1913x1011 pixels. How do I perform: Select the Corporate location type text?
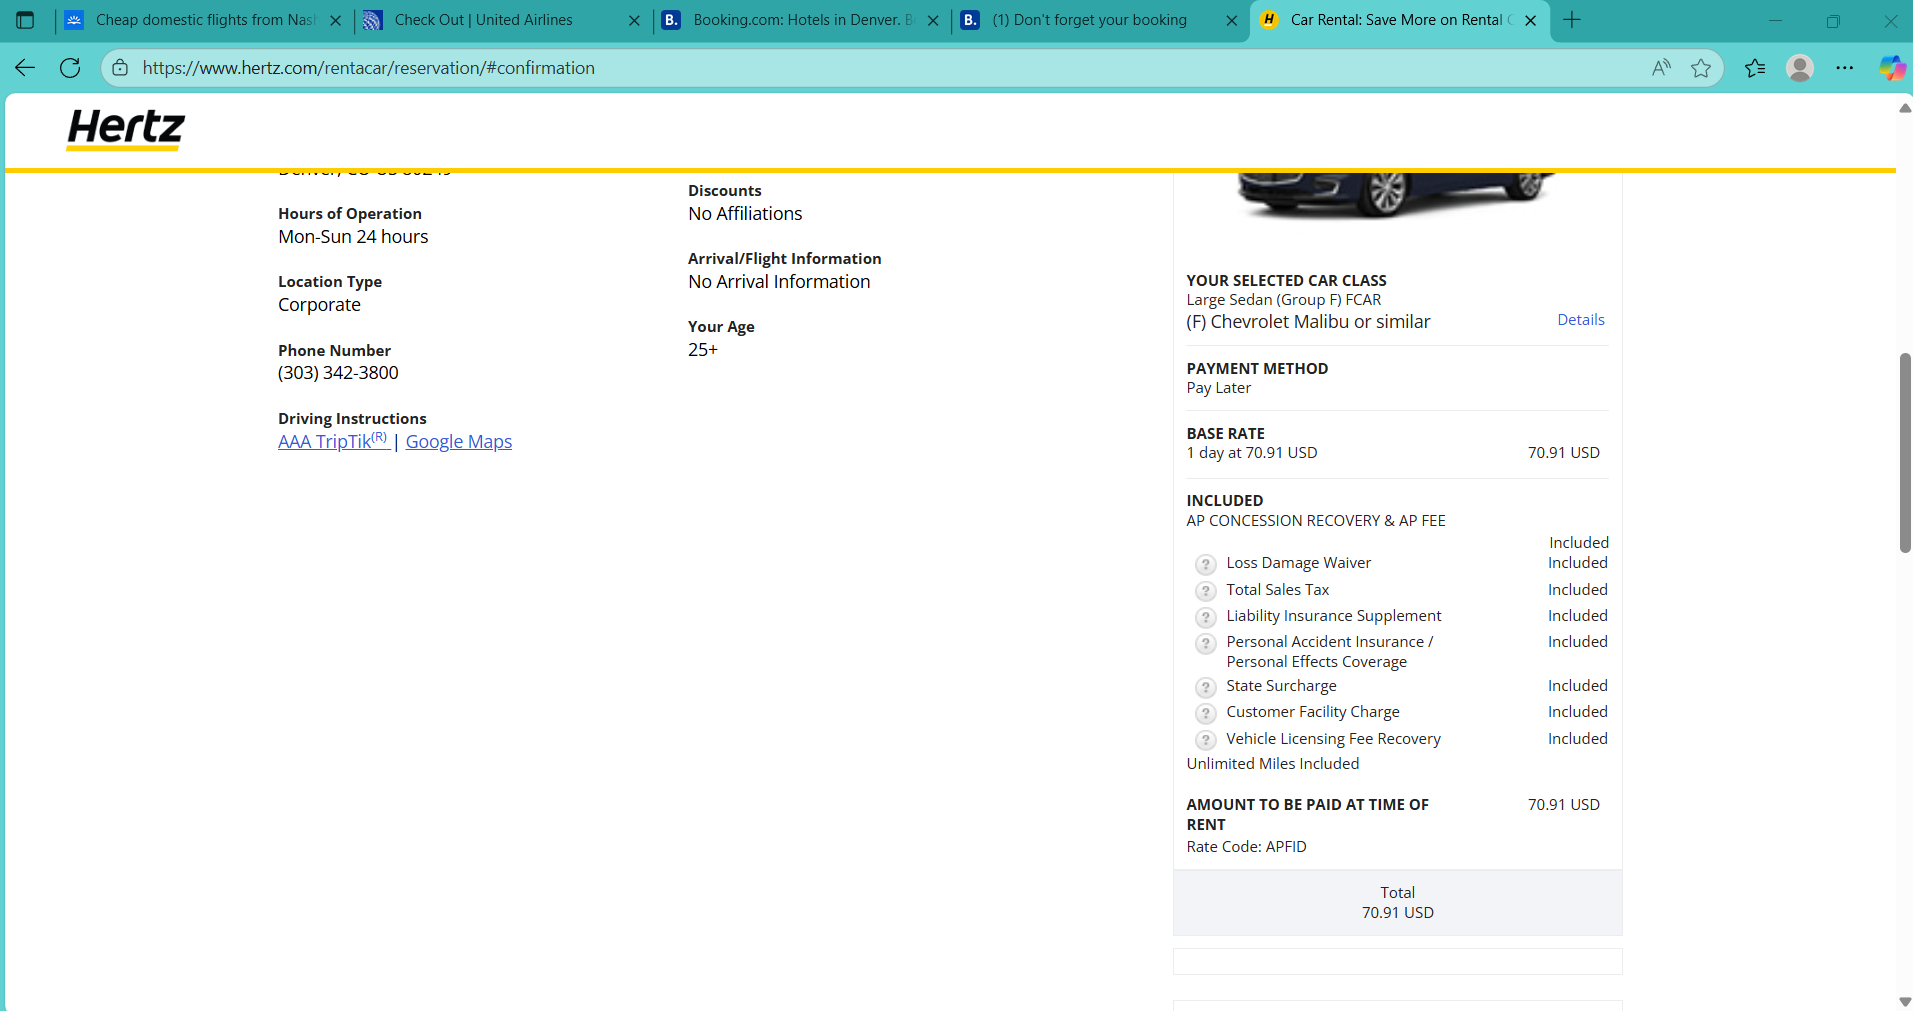tap(319, 305)
